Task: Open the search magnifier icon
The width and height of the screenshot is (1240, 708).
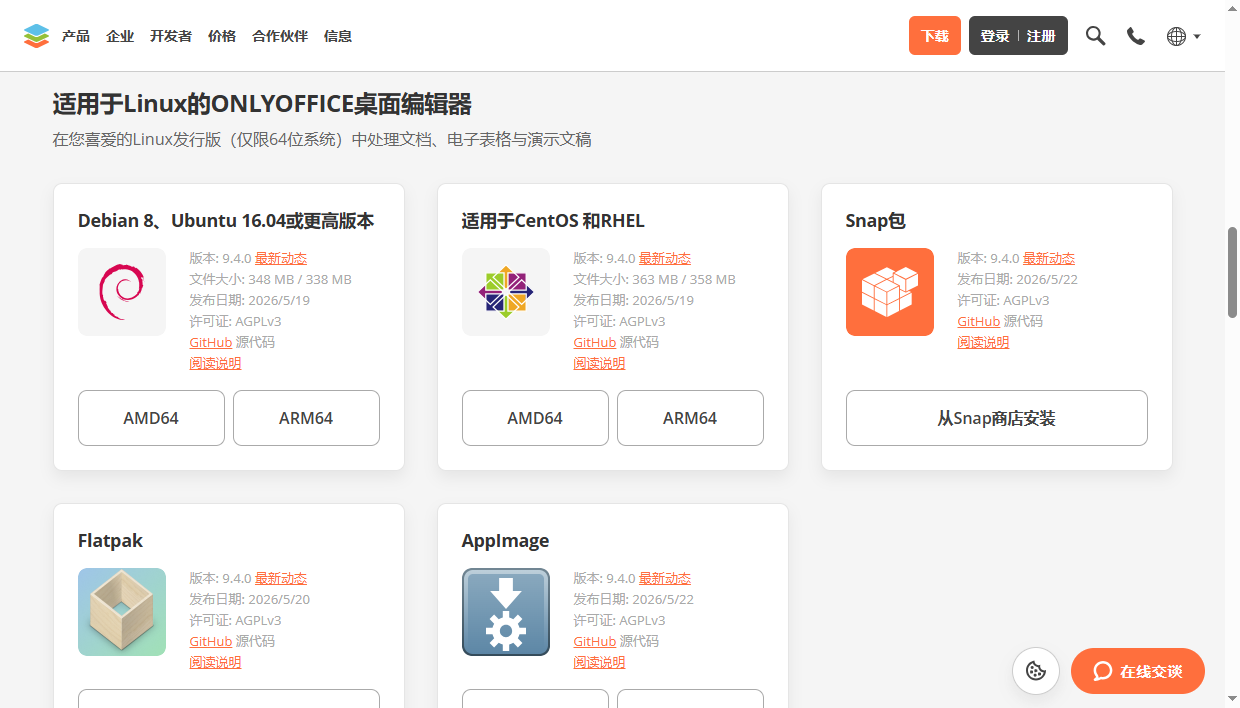Action: (x=1096, y=36)
